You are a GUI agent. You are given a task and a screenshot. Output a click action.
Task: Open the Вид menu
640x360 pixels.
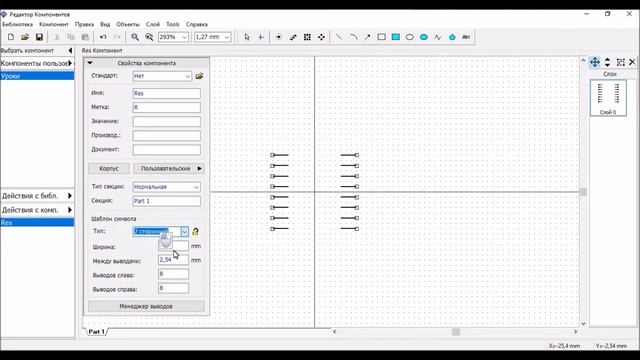tap(105, 24)
